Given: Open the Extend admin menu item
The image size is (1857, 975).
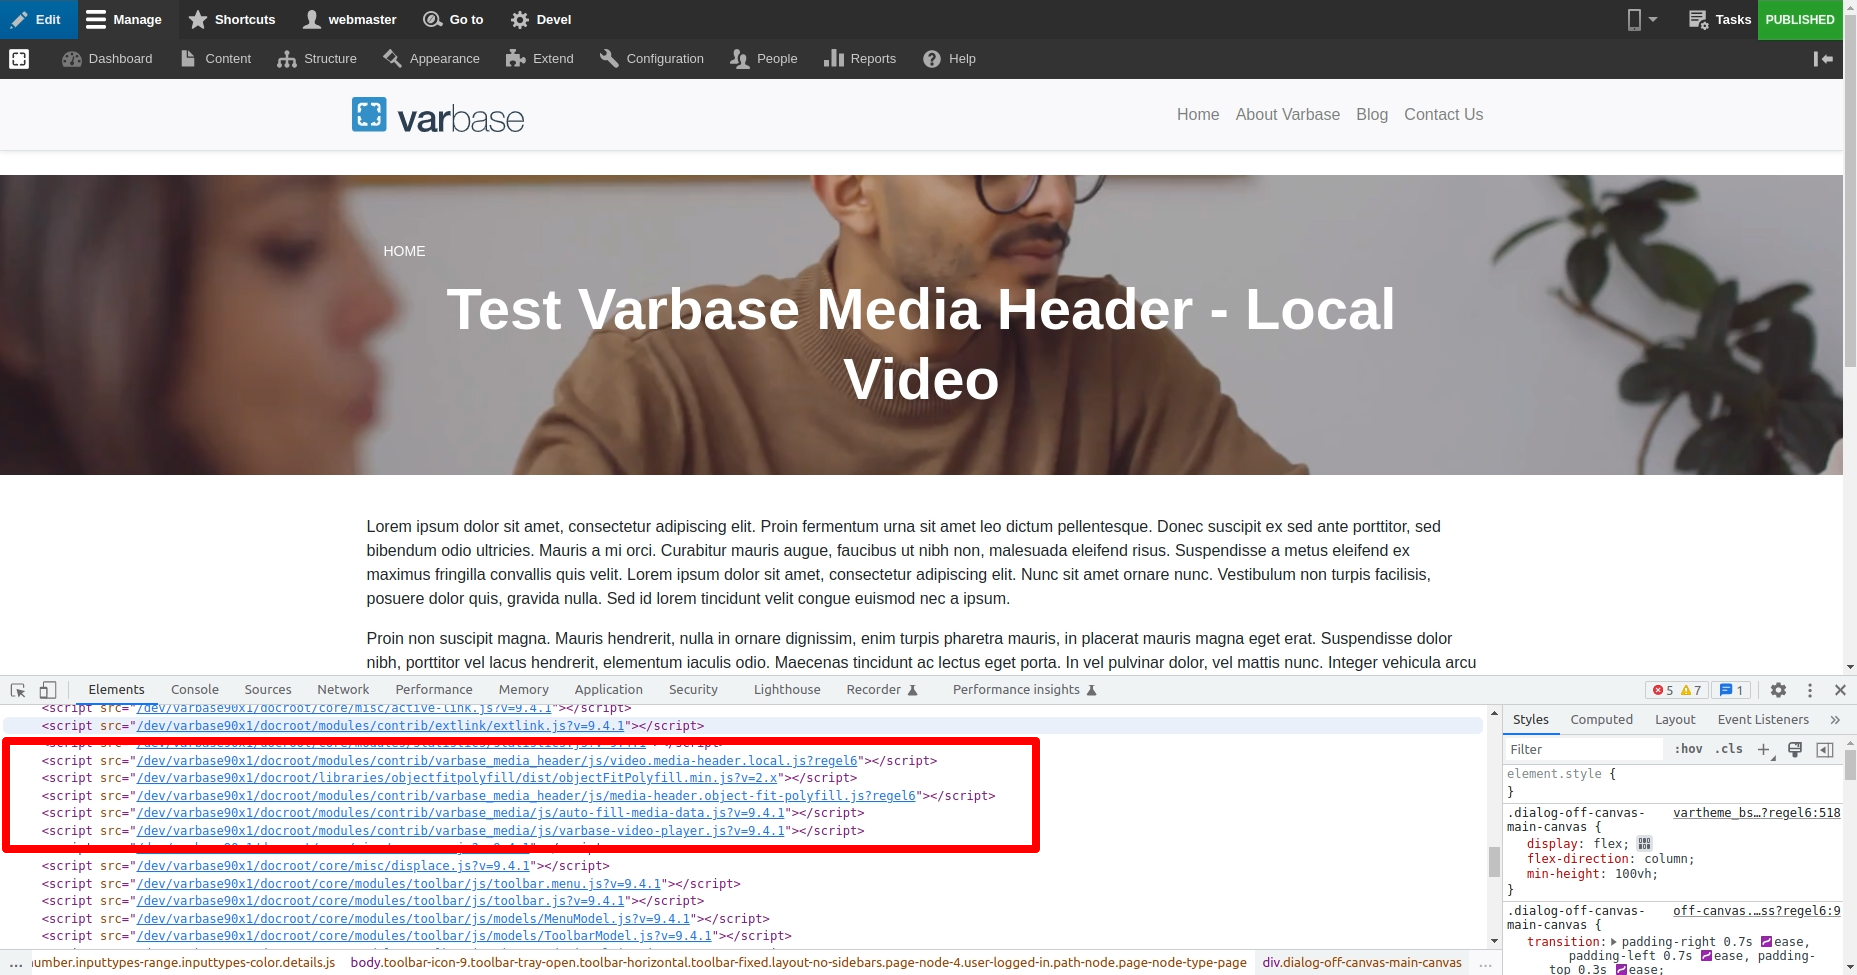Looking at the screenshot, I should click(x=540, y=59).
